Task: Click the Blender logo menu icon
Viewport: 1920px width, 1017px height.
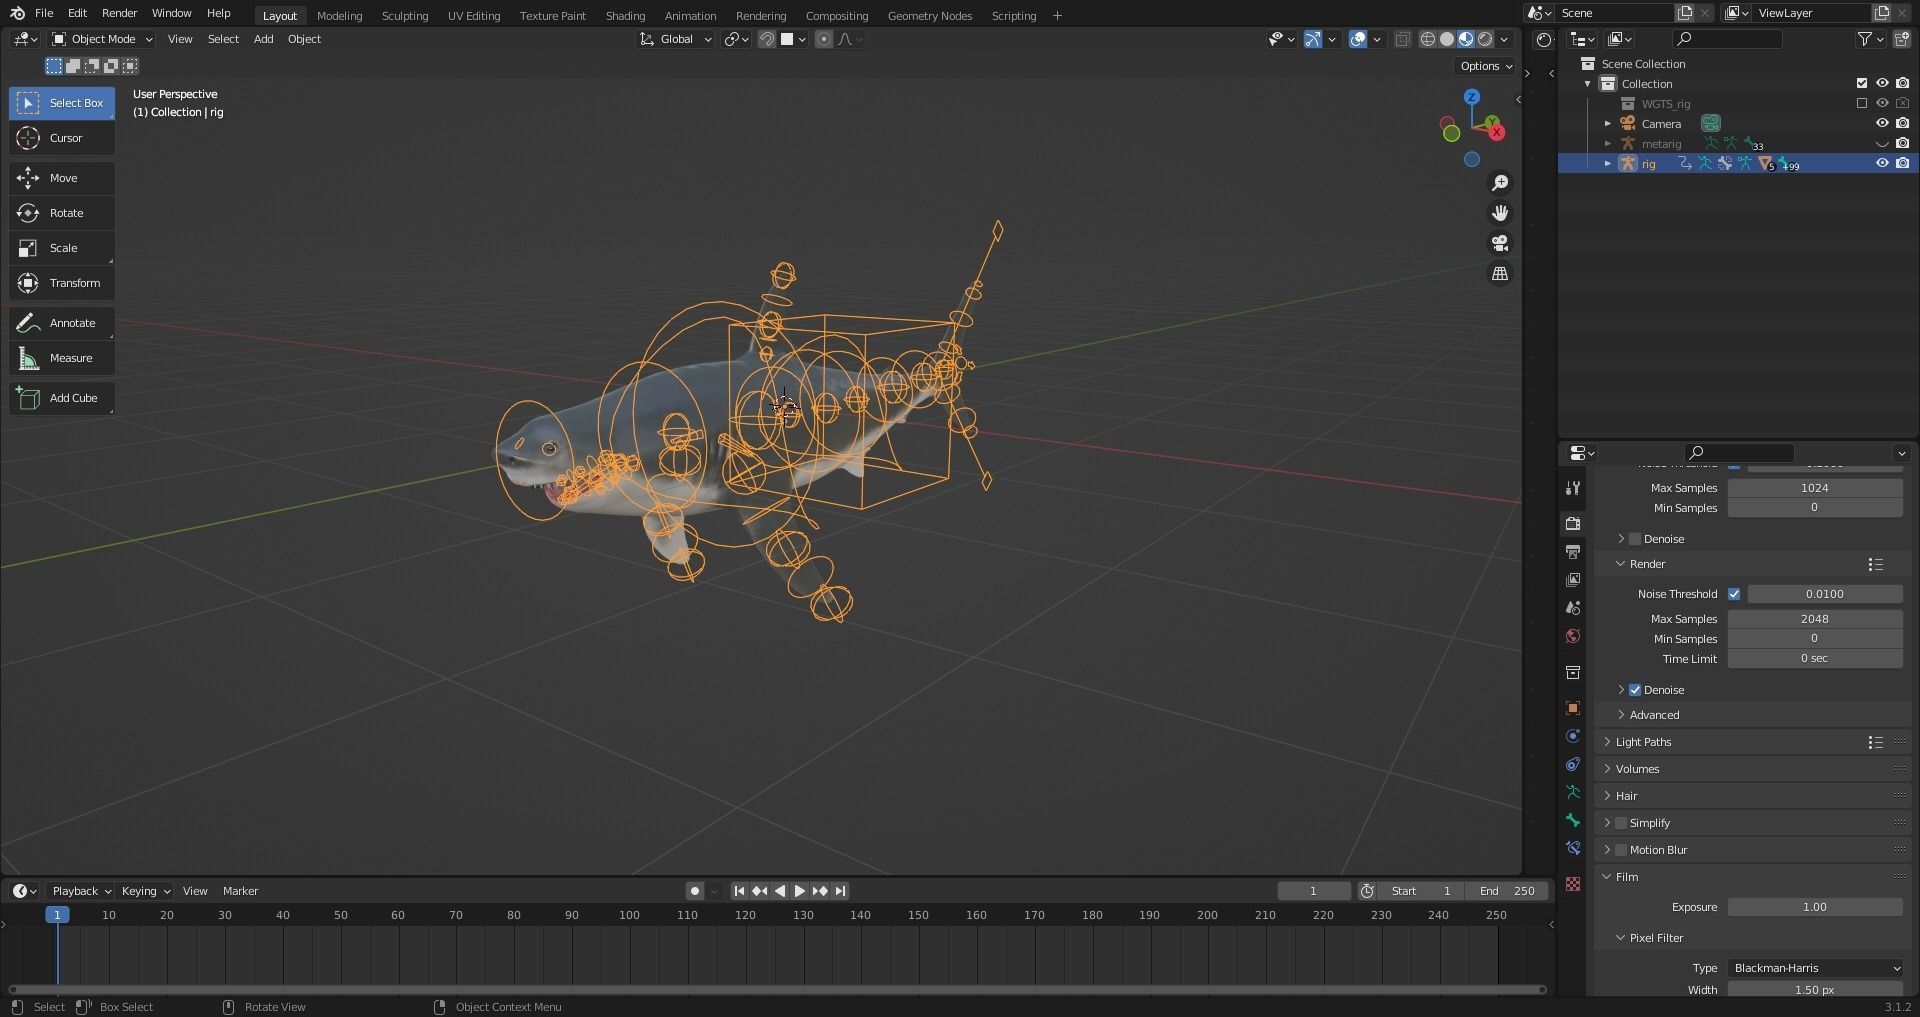Action: point(17,13)
